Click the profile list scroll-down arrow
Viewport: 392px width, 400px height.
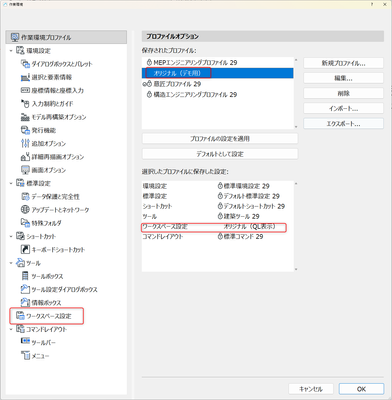(x=296, y=127)
